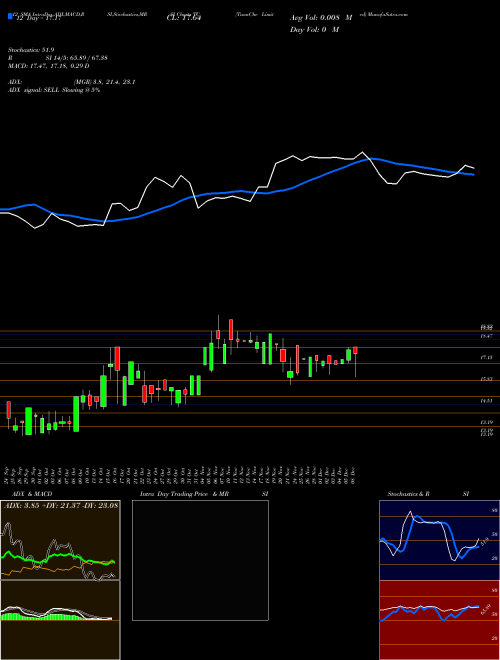Viewport: 500px width, 660px height.
Task: Open the red RSI mini chart
Action: 439,620
